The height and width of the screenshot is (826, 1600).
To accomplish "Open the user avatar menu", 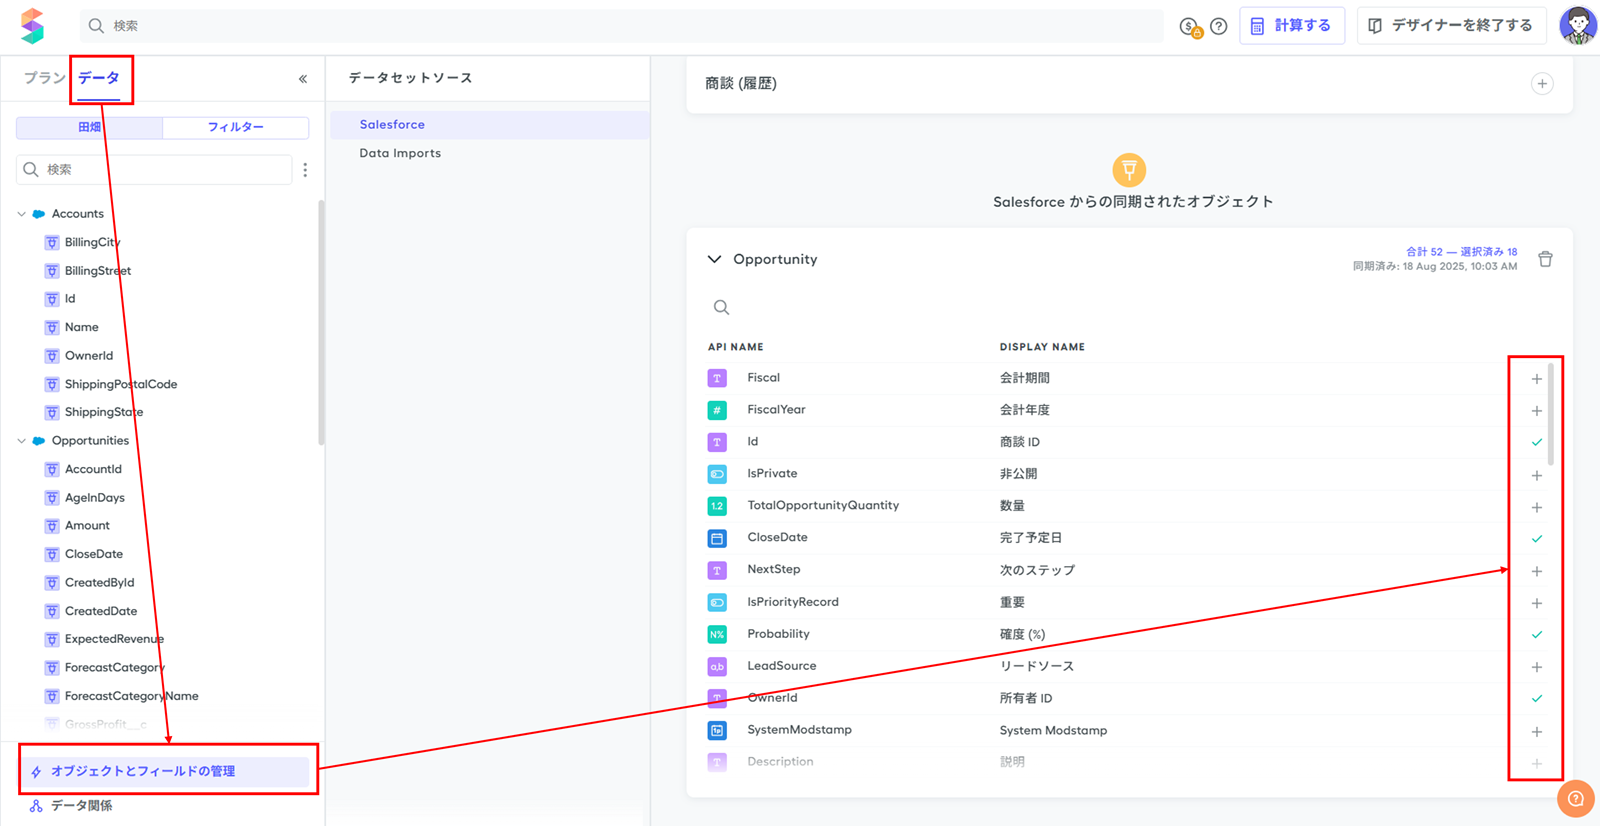I will coord(1578,26).
